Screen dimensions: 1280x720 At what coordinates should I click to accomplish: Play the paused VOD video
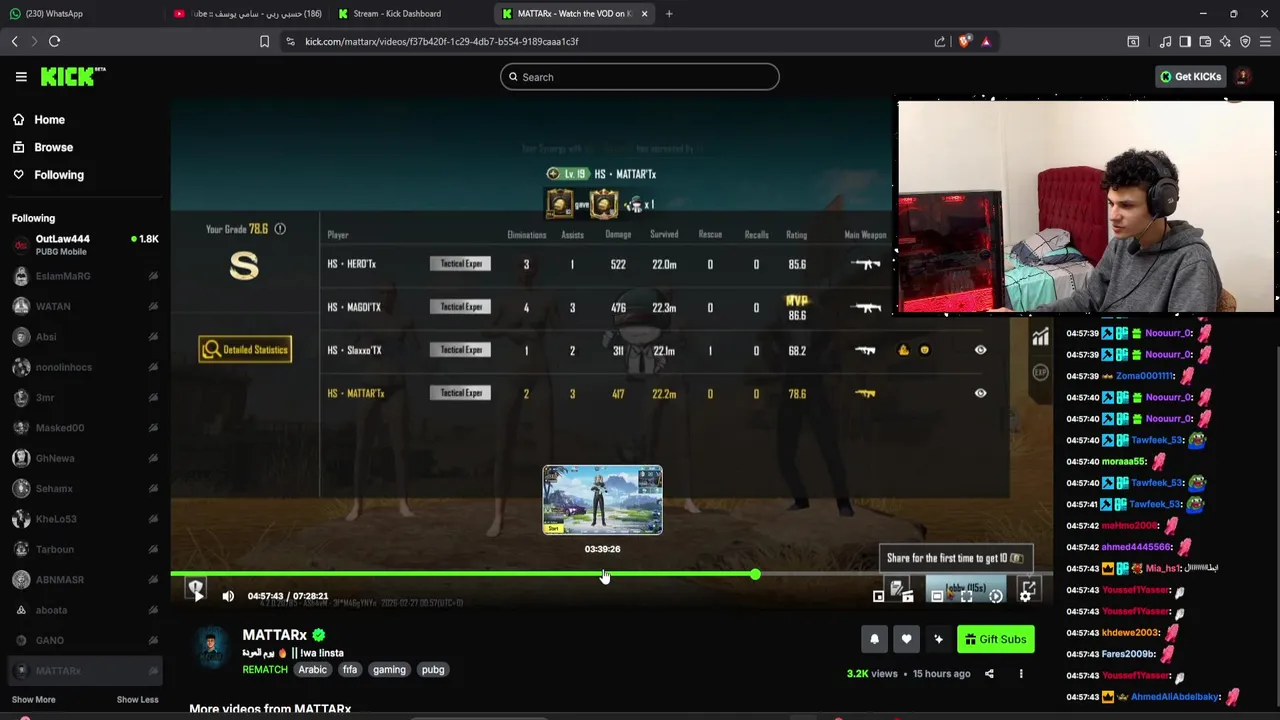pyautogui.click(x=197, y=595)
